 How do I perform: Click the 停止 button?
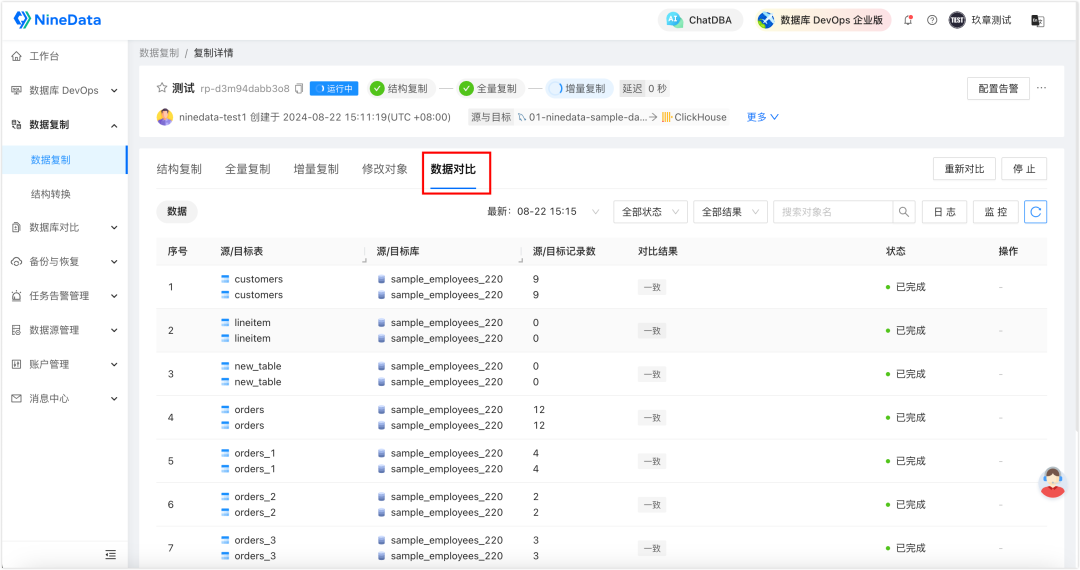pyautogui.click(x=1024, y=169)
